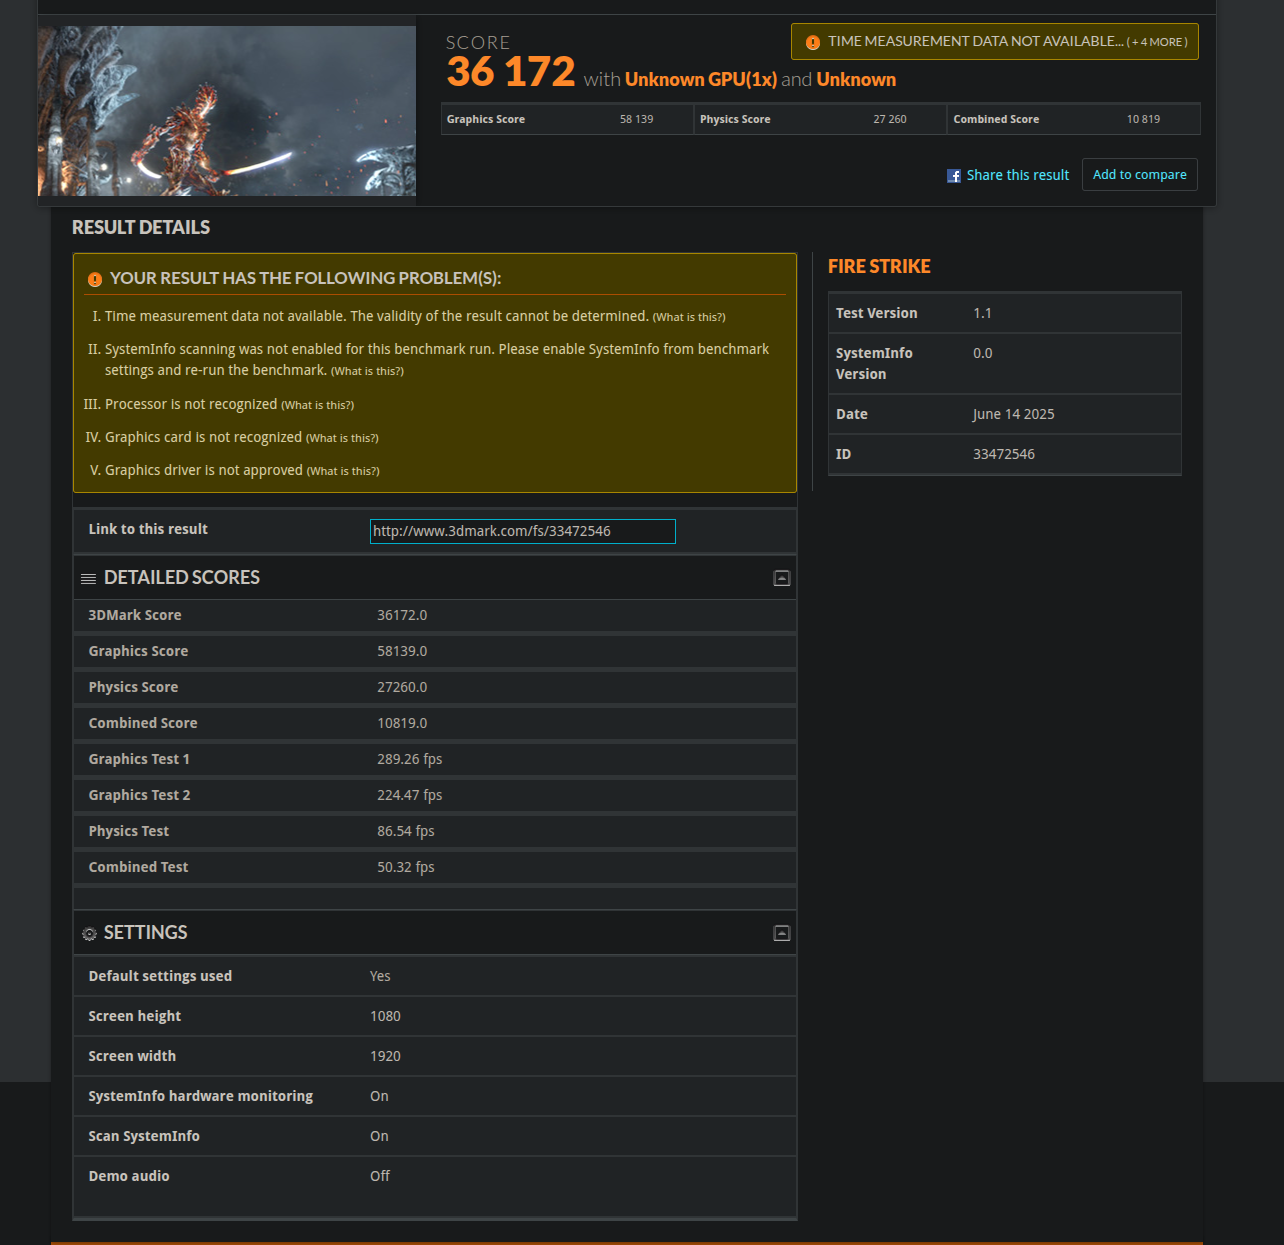1284x1245 pixels.
Task: Click the value '36172.0'
Action: click(x=402, y=615)
